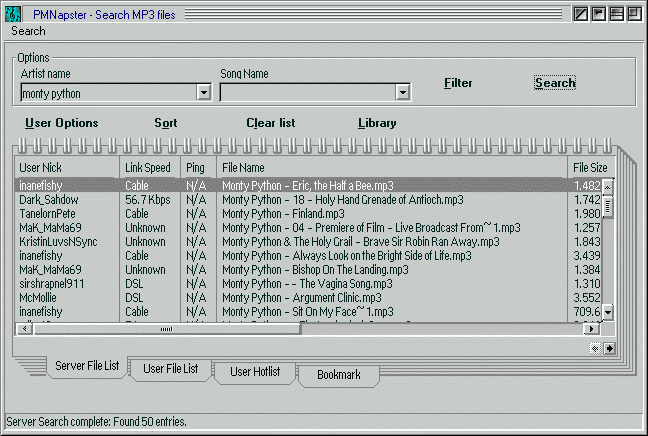Click the minimize window title bar icon

click(598, 14)
